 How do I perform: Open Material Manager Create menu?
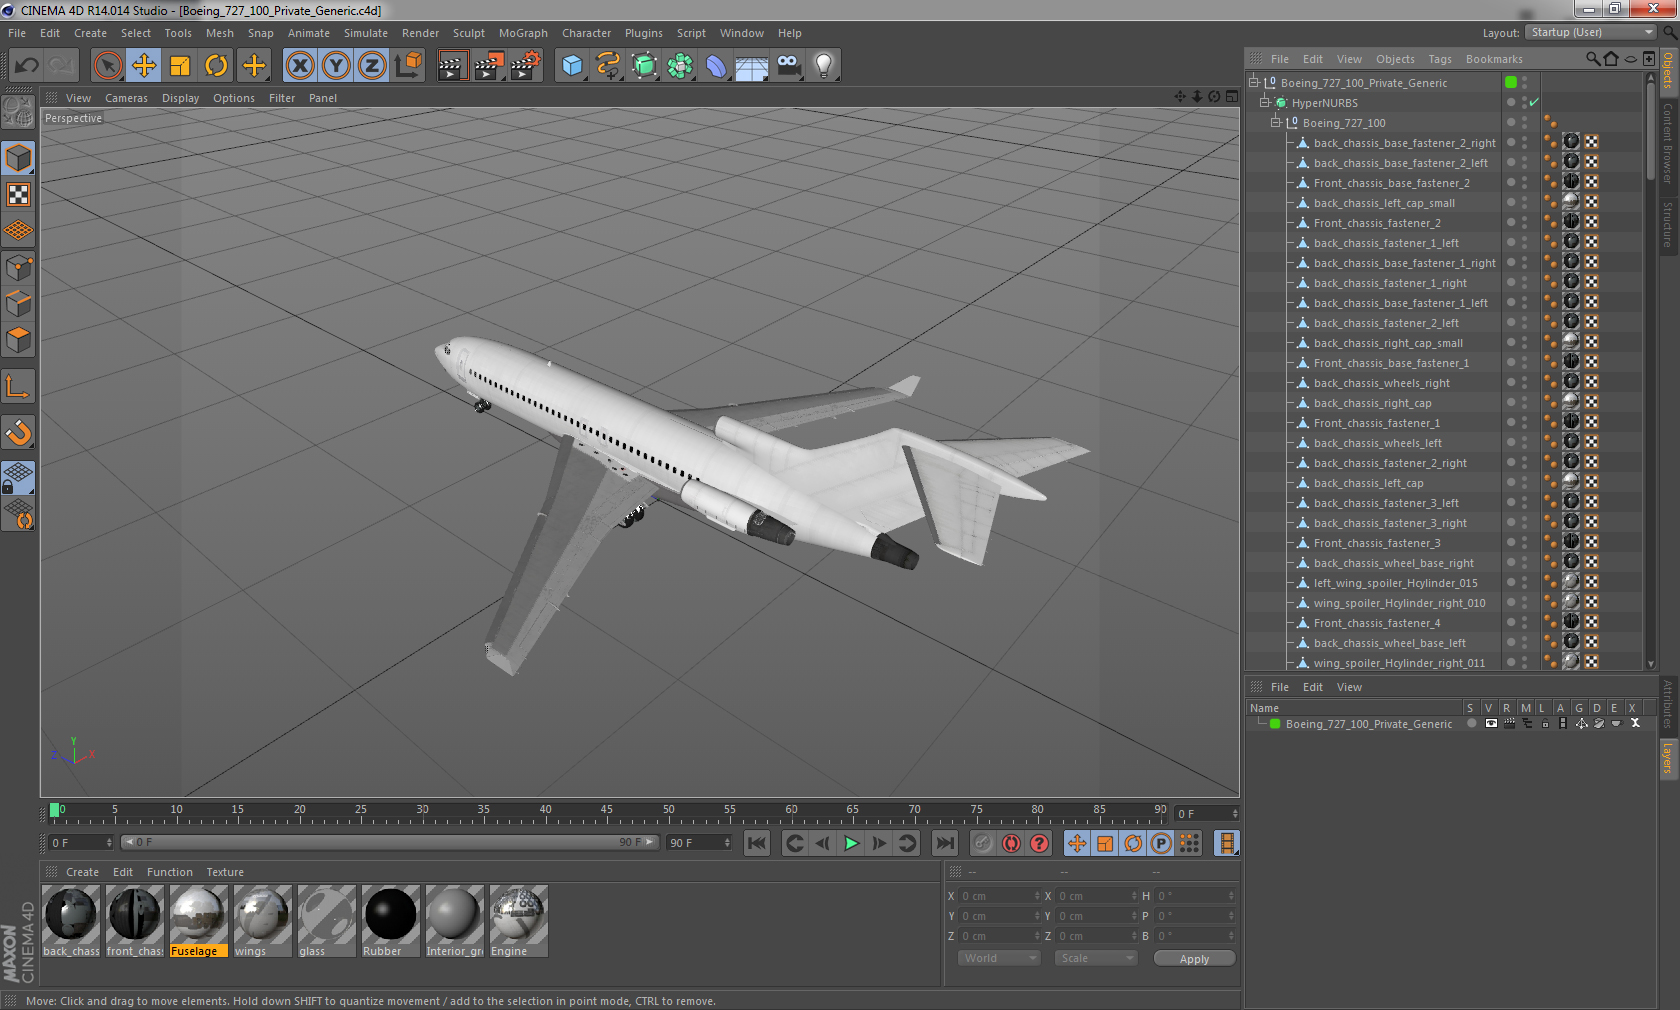pyautogui.click(x=82, y=872)
